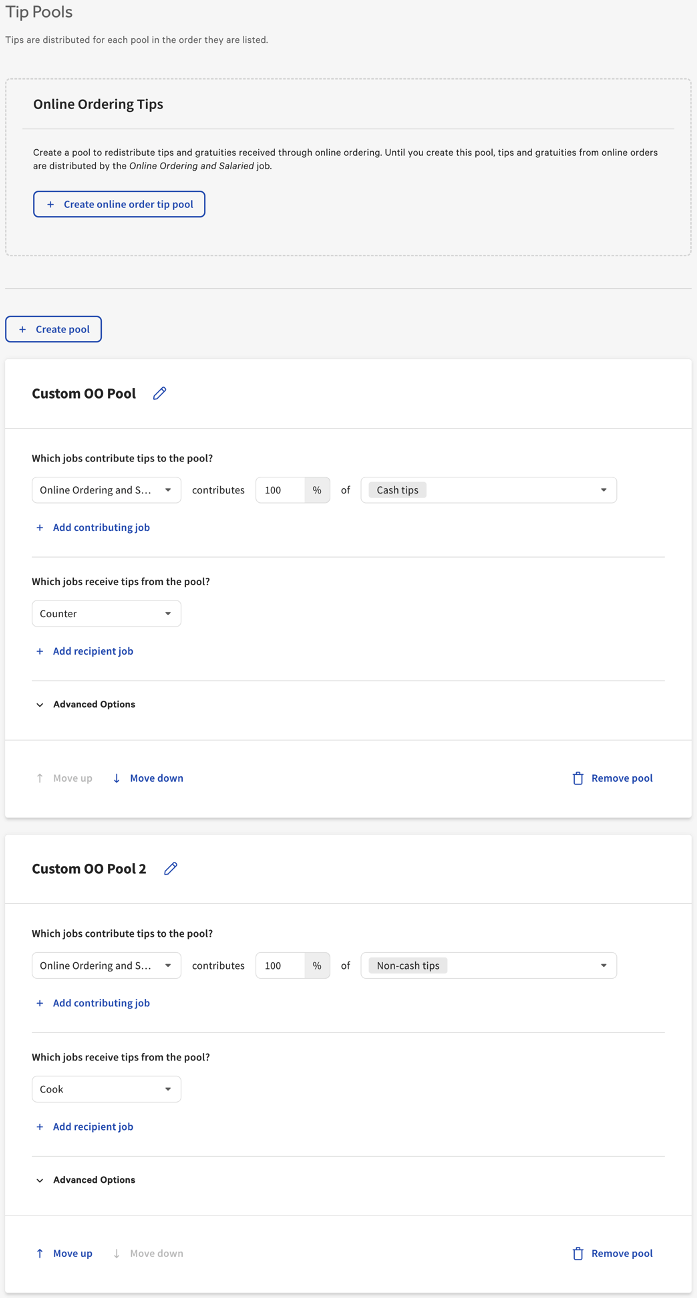Expand Advanced Options in Custom OO Pool
Viewport: 697px width, 1298px height.
coord(85,704)
